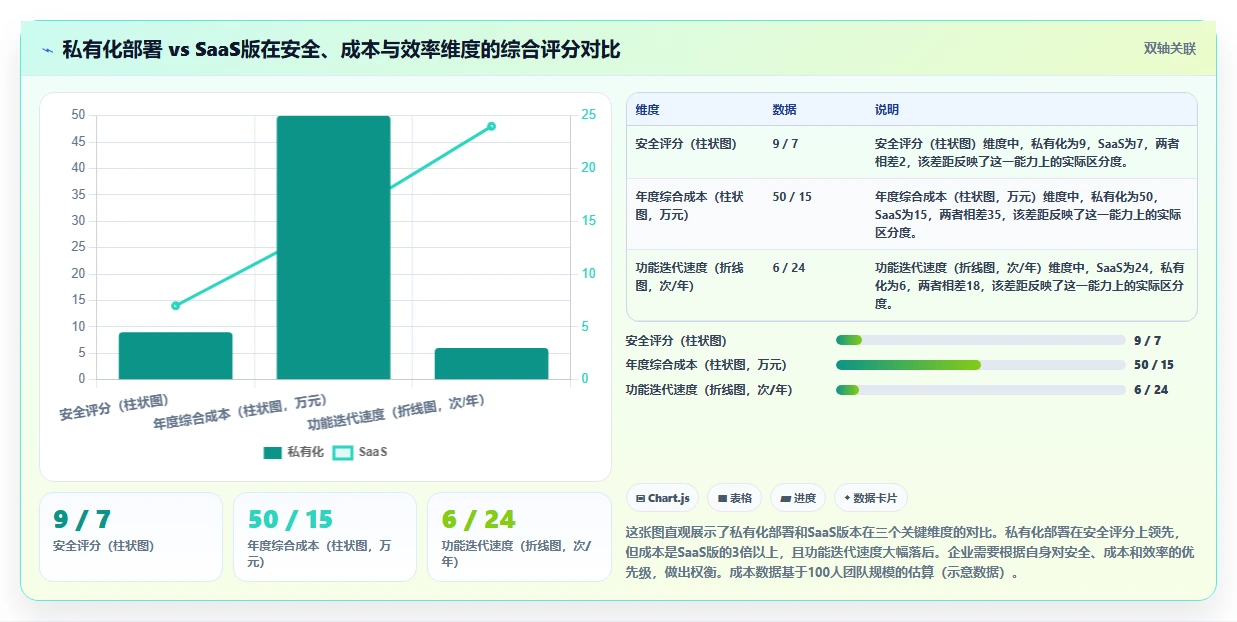Click the 说明 table column header
This screenshot has height=622, width=1237.
pos(887,110)
